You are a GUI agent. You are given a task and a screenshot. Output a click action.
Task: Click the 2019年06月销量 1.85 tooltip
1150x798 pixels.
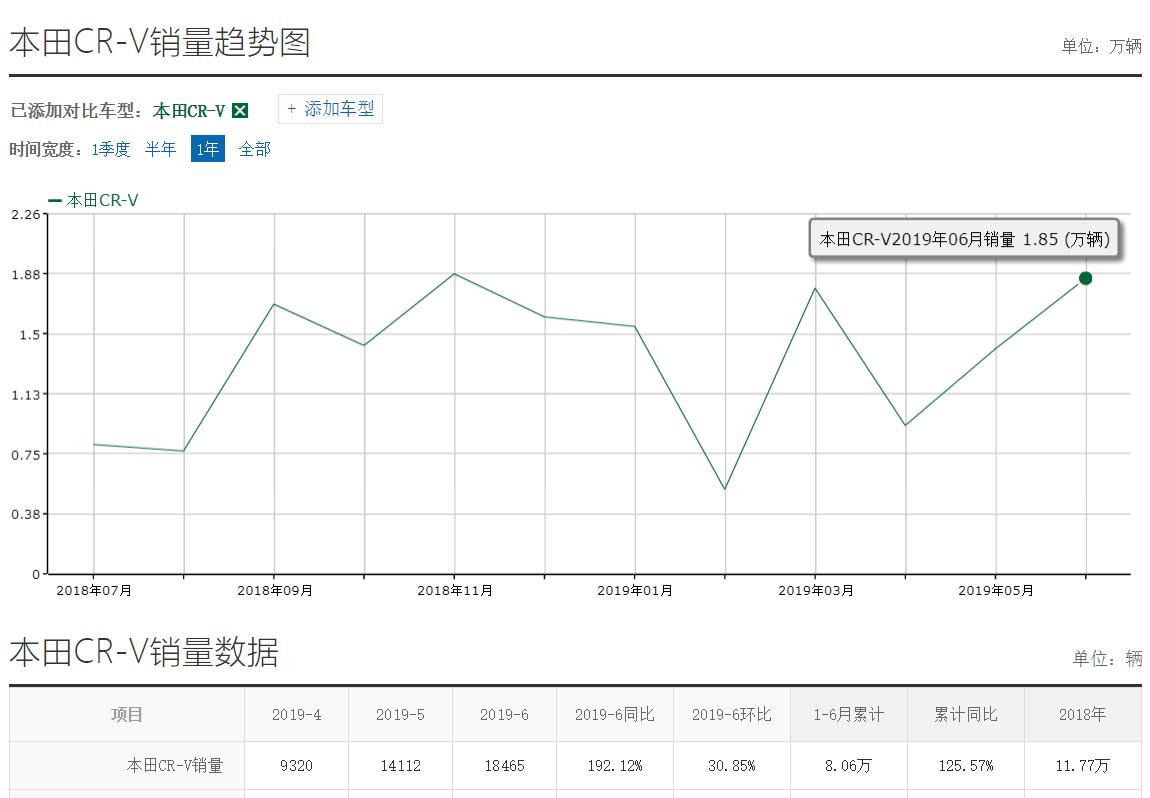click(x=964, y=239)
